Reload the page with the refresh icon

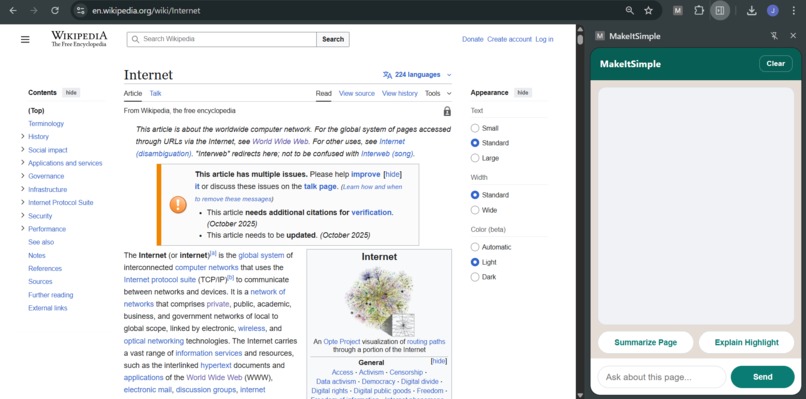point(55,10)
